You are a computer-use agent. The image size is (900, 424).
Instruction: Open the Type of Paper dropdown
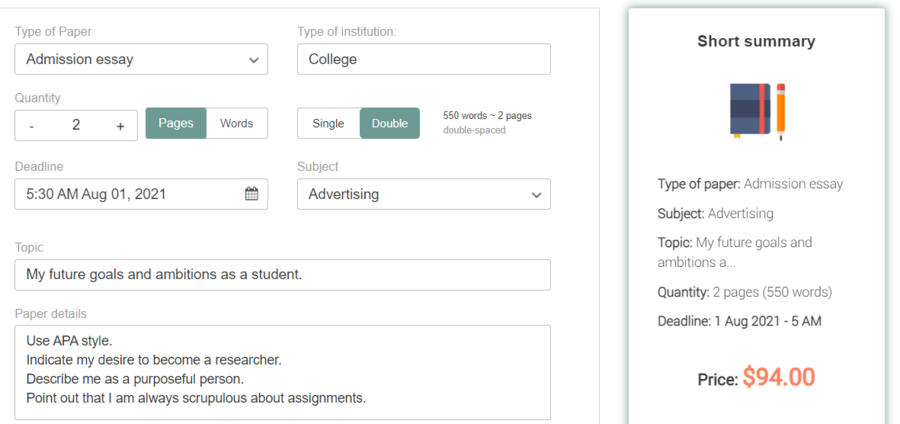coord(141,59)
